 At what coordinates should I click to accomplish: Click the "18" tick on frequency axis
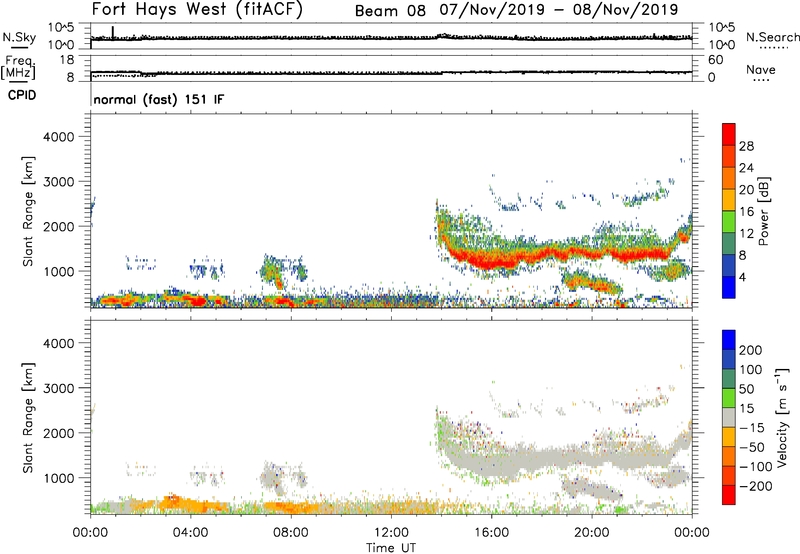67,60
